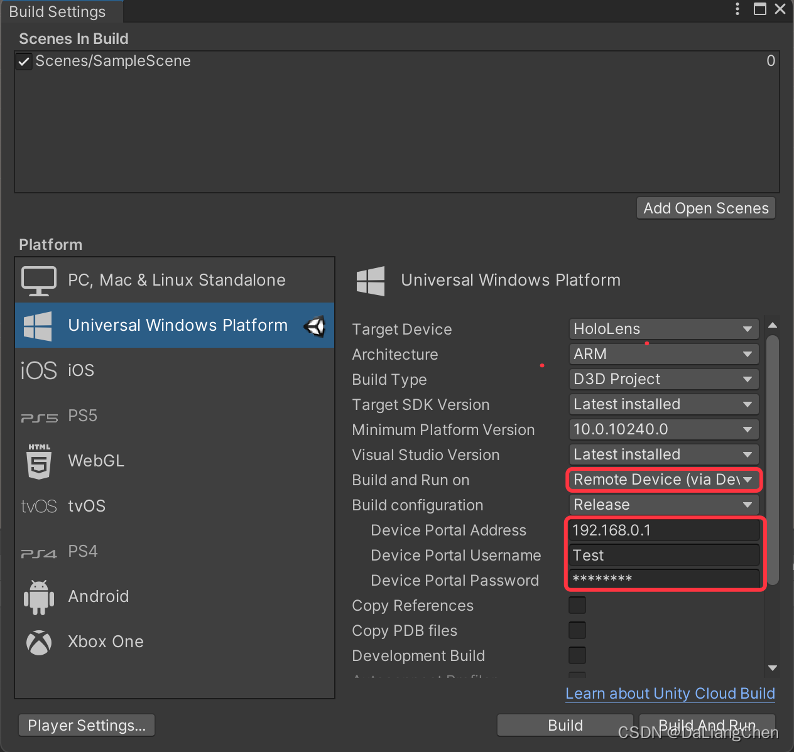Open the Build and Run on dropdown
Viewport: 794px width, 752px height.
tap(664, 480)
